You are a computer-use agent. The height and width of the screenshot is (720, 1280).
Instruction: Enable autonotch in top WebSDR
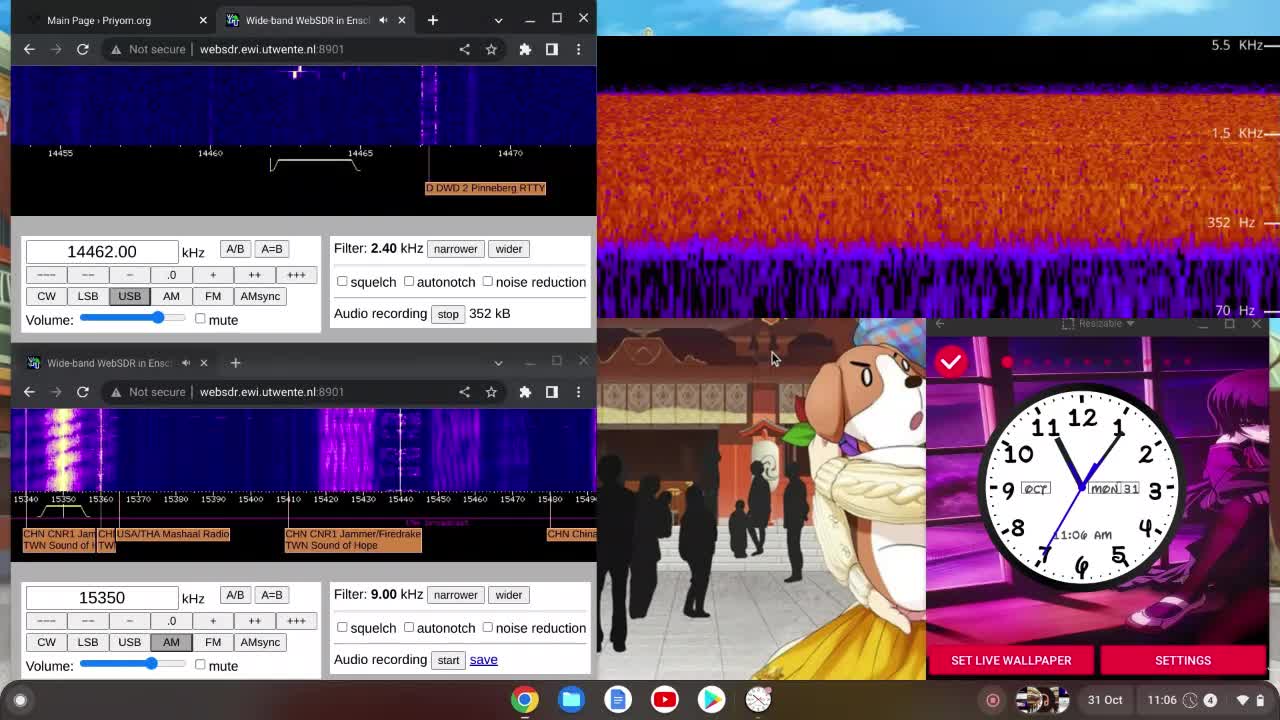pos(409,282)
